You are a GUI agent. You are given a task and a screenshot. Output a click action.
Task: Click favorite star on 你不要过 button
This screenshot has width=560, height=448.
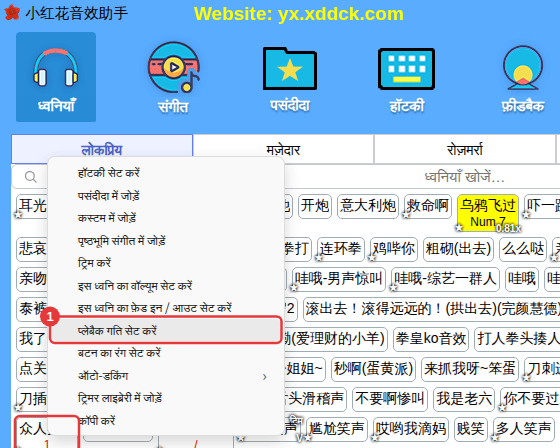click(x=502, y=408)
